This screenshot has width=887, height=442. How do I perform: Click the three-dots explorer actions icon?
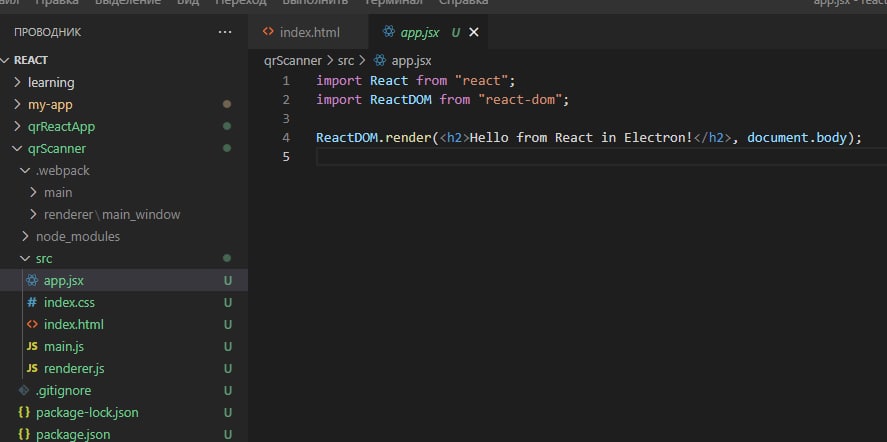coord(224,32)
